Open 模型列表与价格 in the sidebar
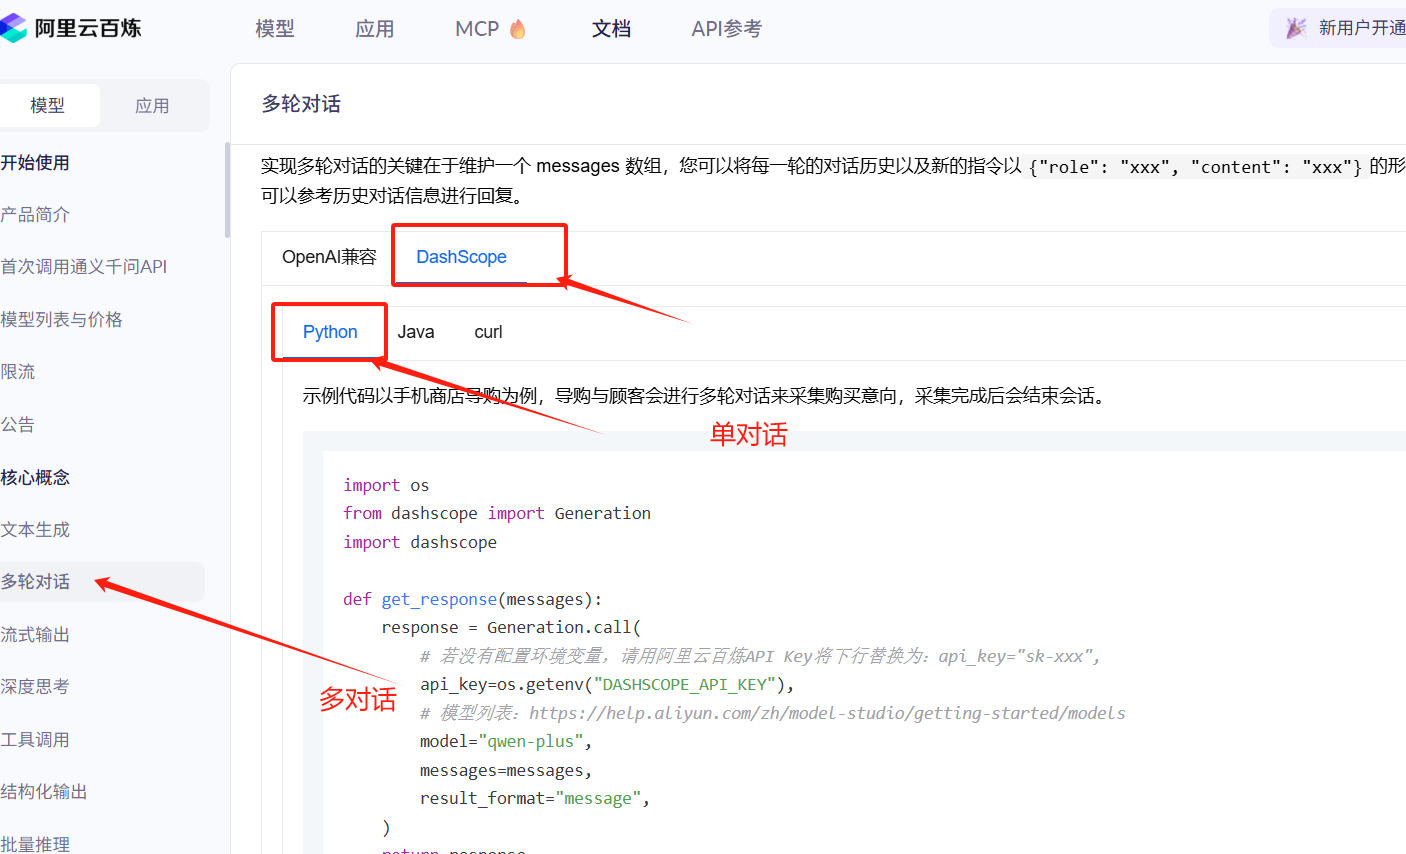This screenshot has height=854, width=1406. (61, 319)
